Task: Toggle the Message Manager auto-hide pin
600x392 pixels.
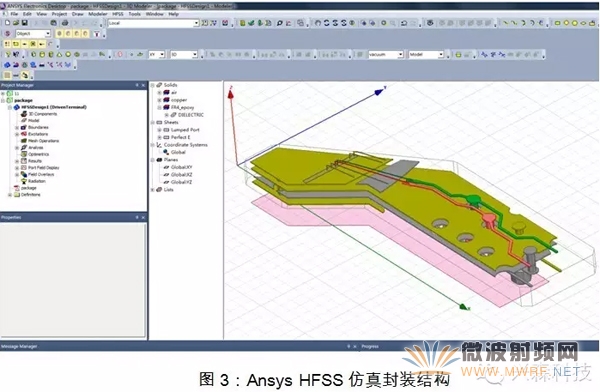Action: 348,346
